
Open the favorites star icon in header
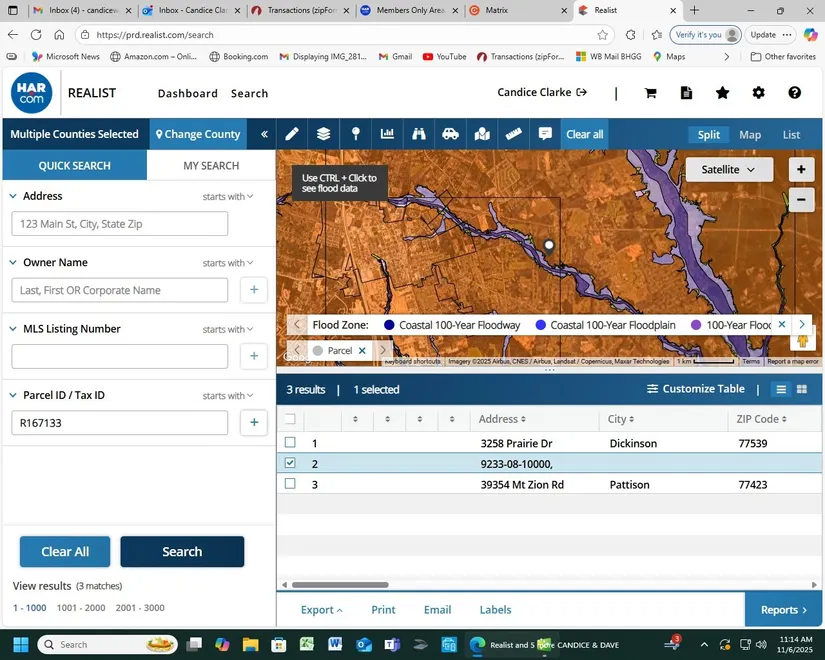point(722,93)
